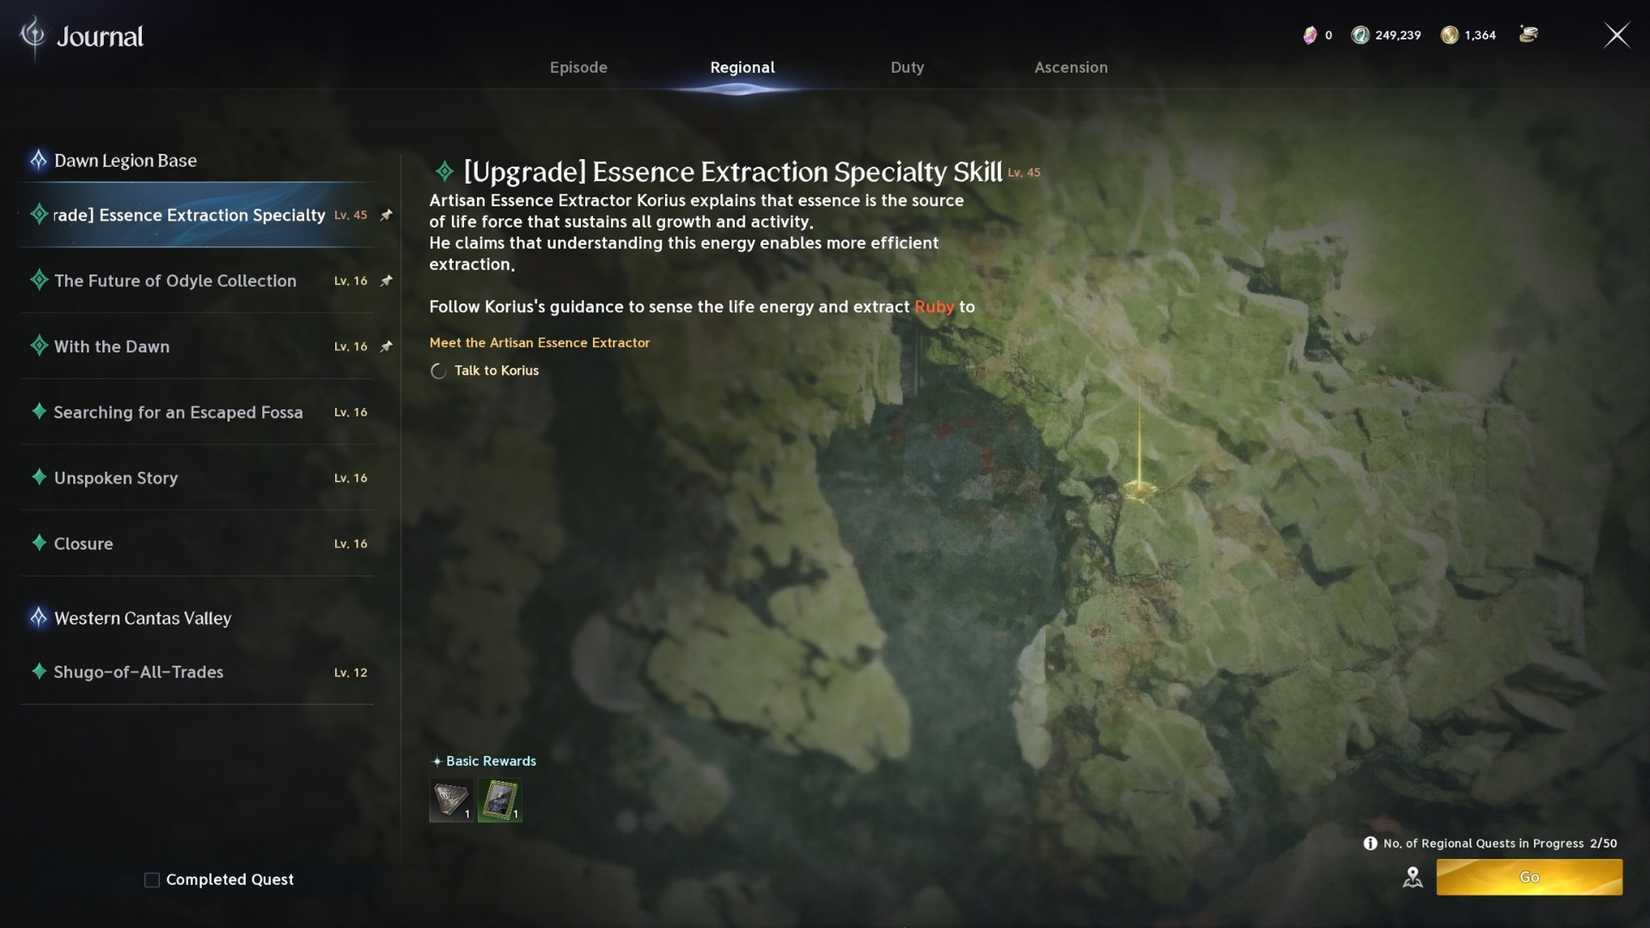Toggle pin on Essence Extraction Specialty quest
1650x928 pixels.
386,215
